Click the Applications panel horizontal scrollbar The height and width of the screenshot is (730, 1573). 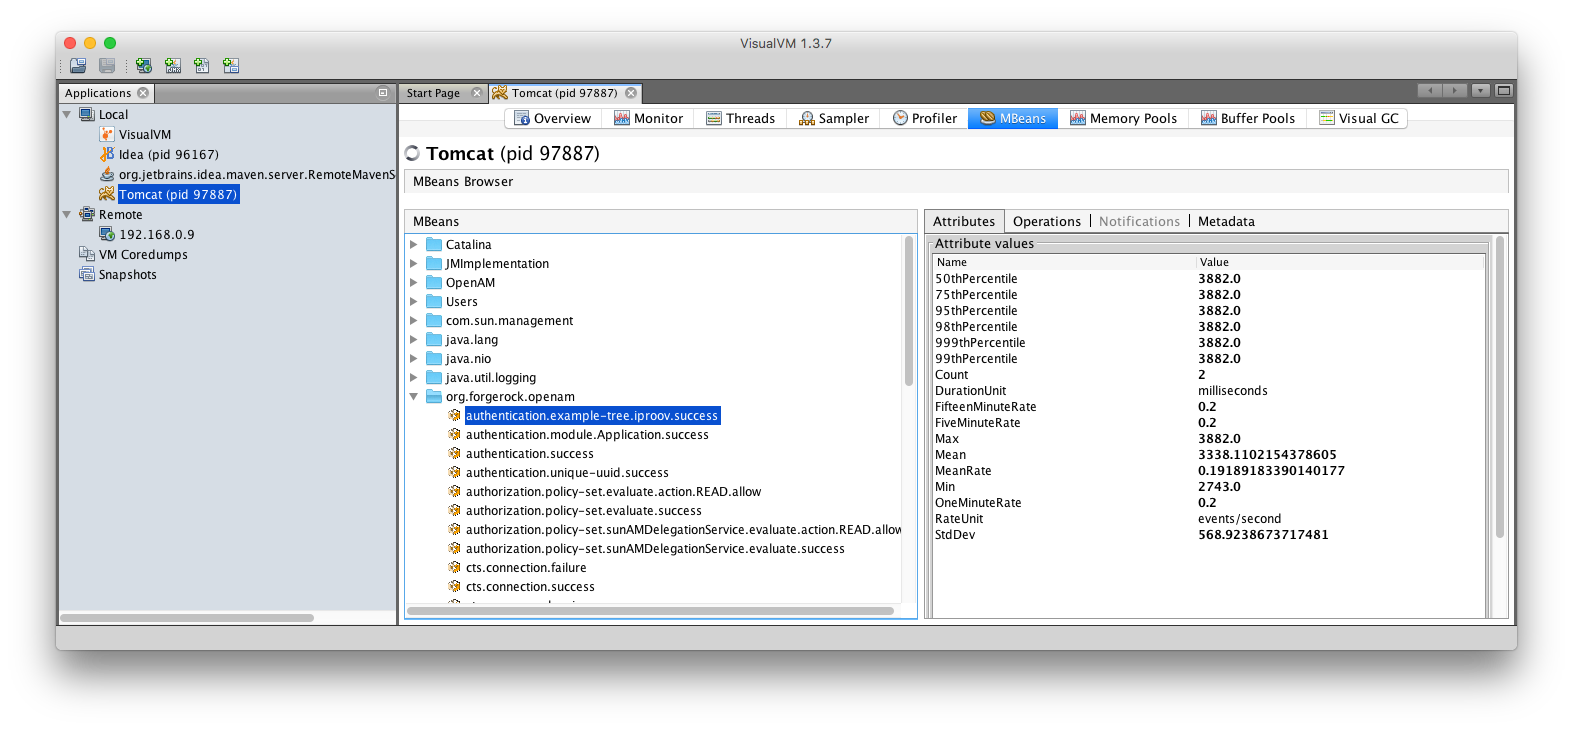188,617
